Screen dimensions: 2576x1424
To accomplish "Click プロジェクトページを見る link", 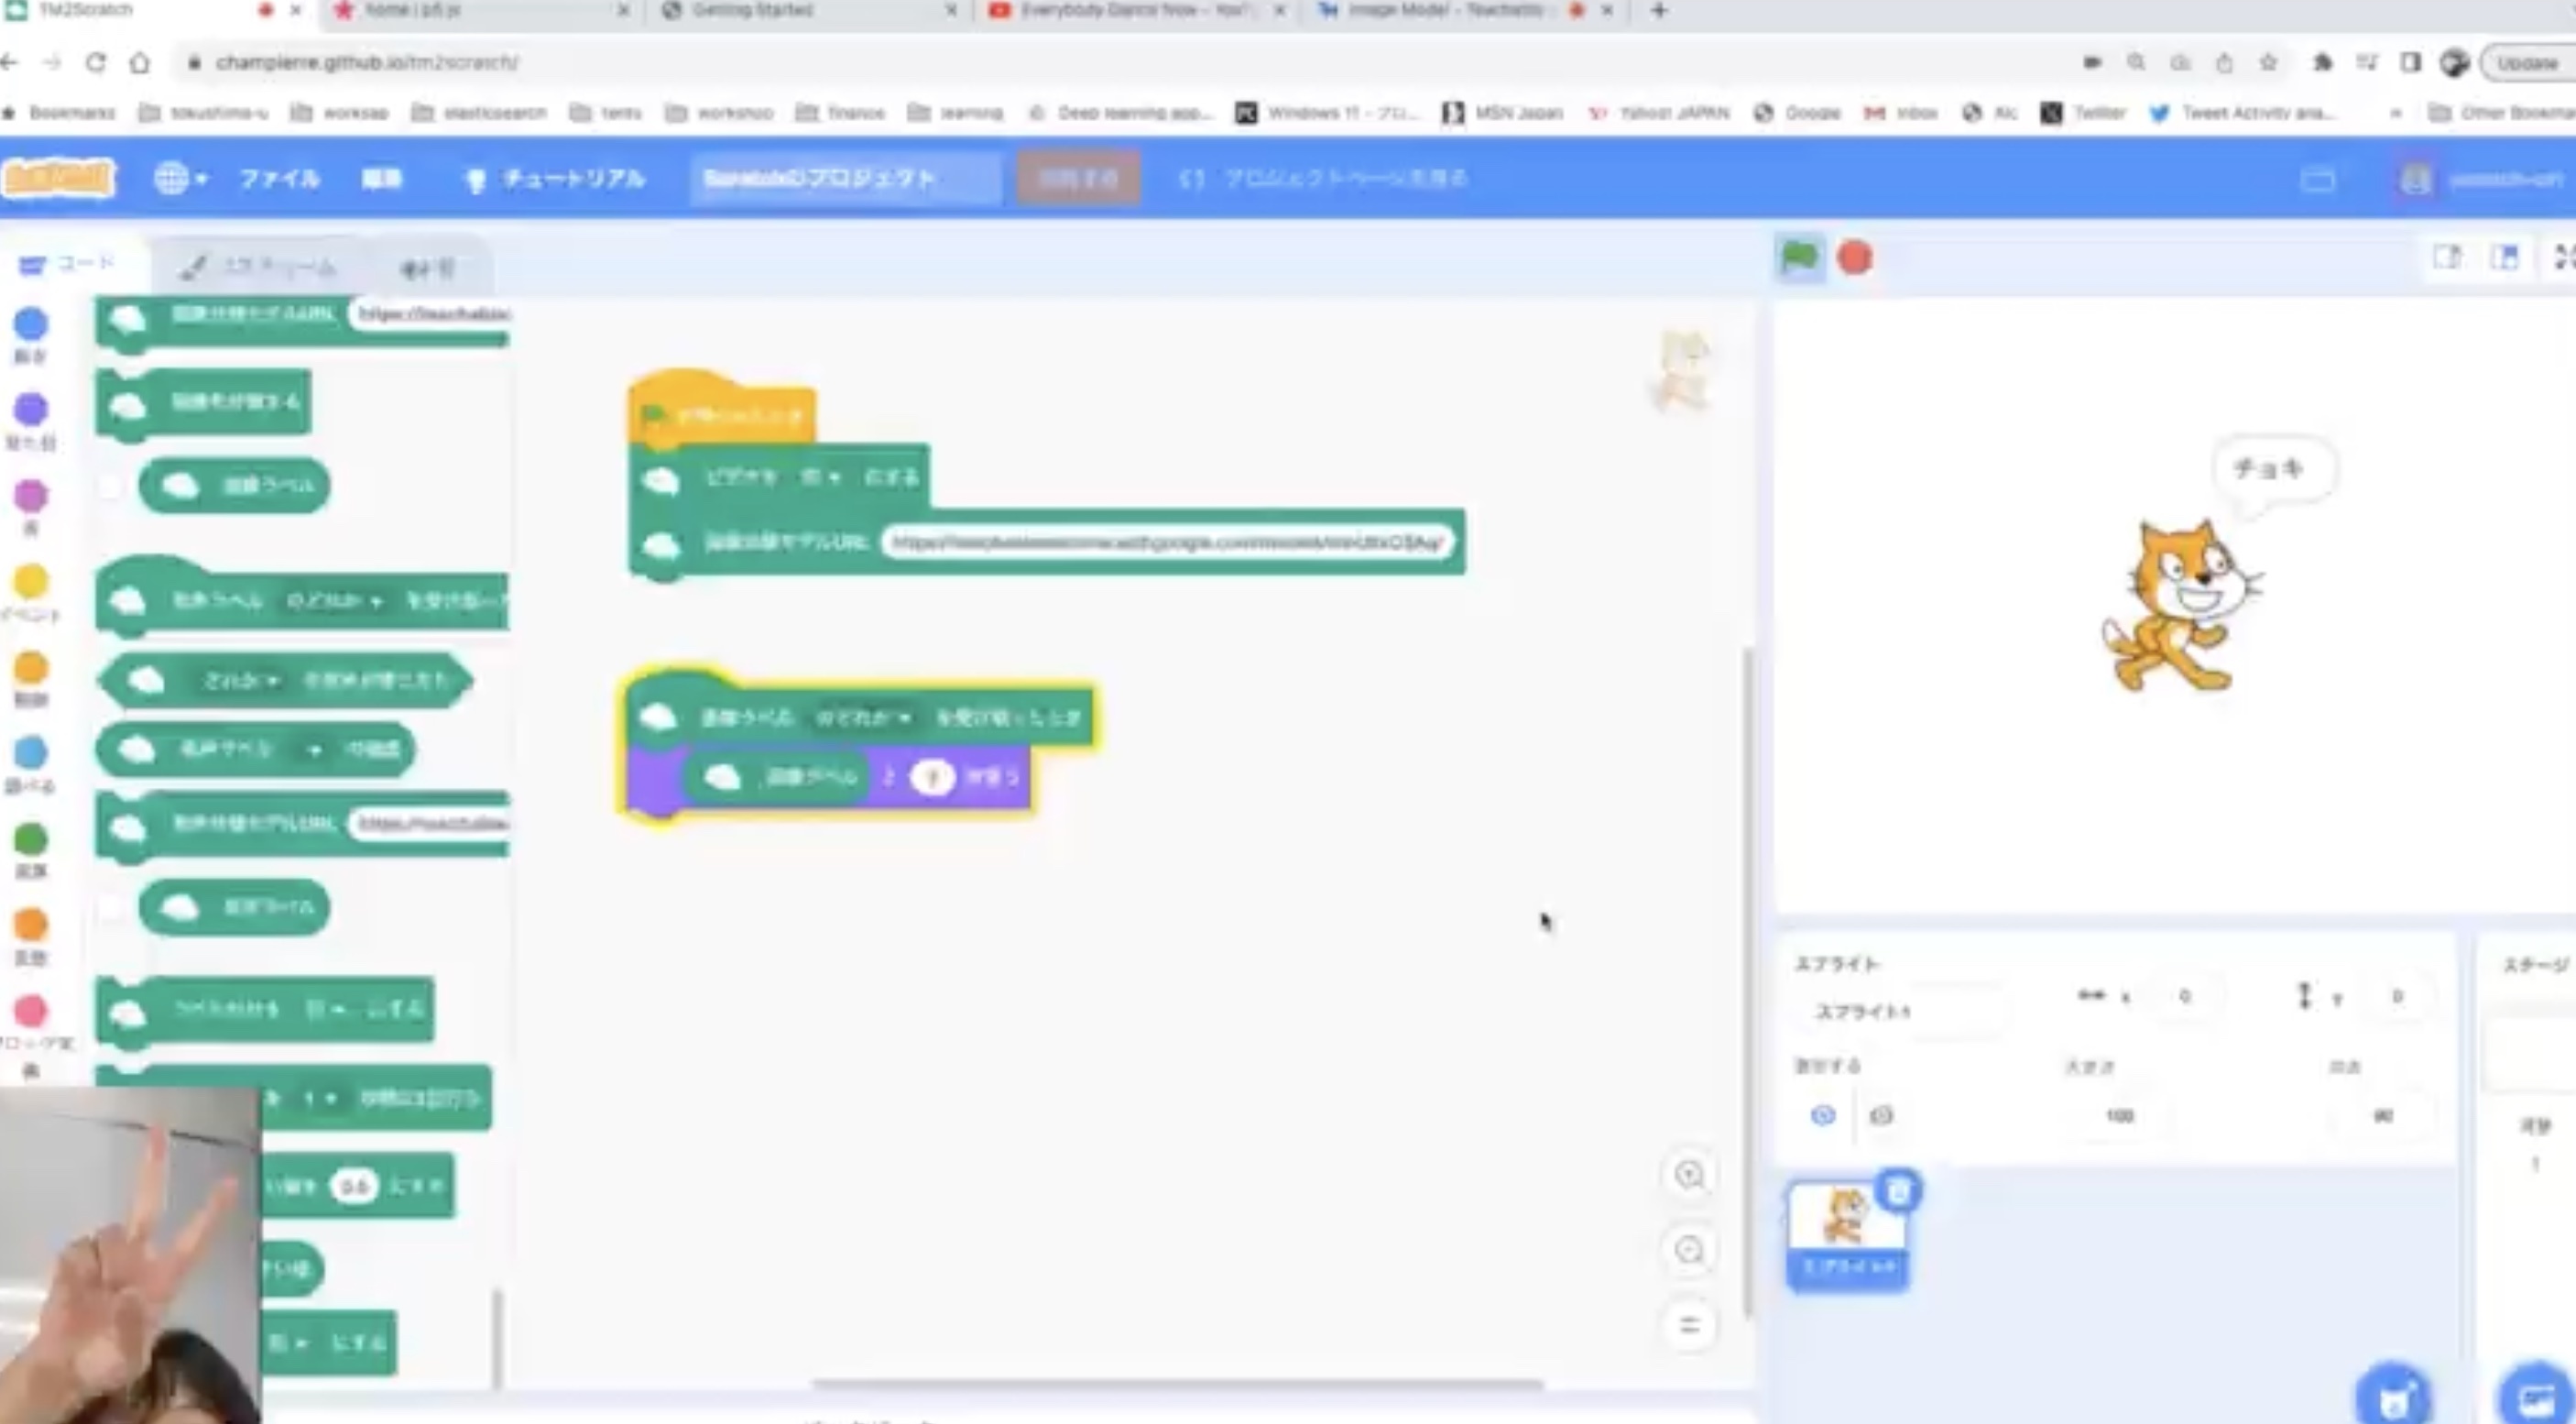I will point(1325,178).
